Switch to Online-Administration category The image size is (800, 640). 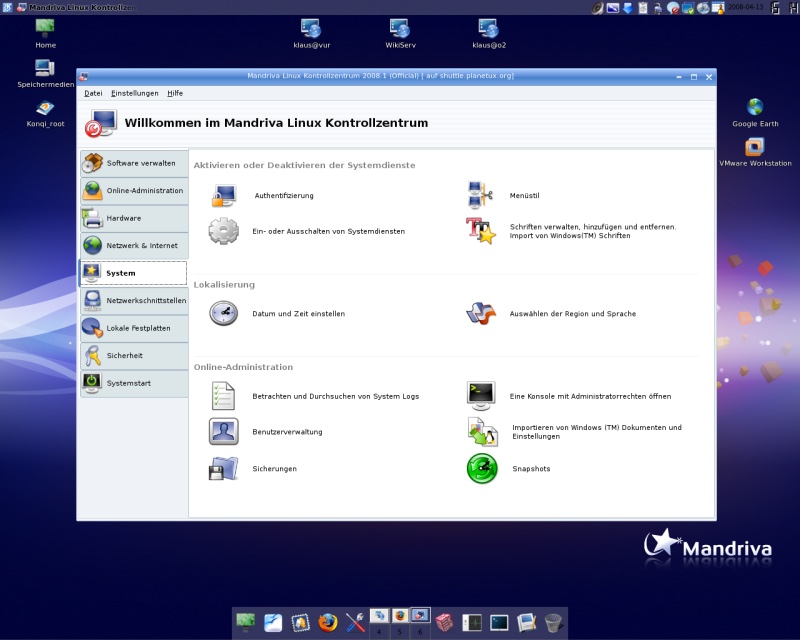[134, 190]
